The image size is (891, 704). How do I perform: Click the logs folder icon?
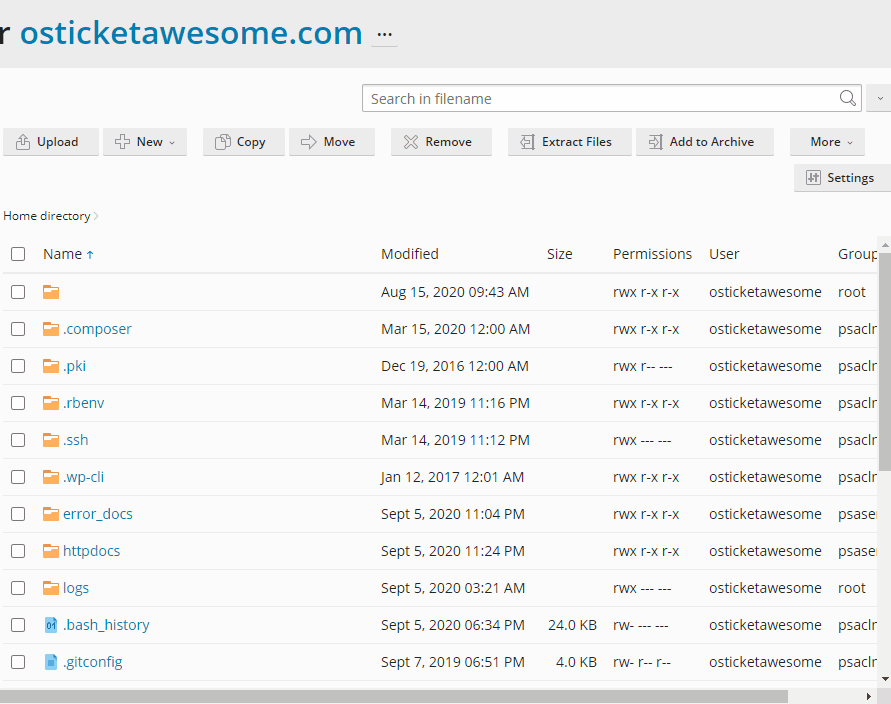tap(51, 588)
